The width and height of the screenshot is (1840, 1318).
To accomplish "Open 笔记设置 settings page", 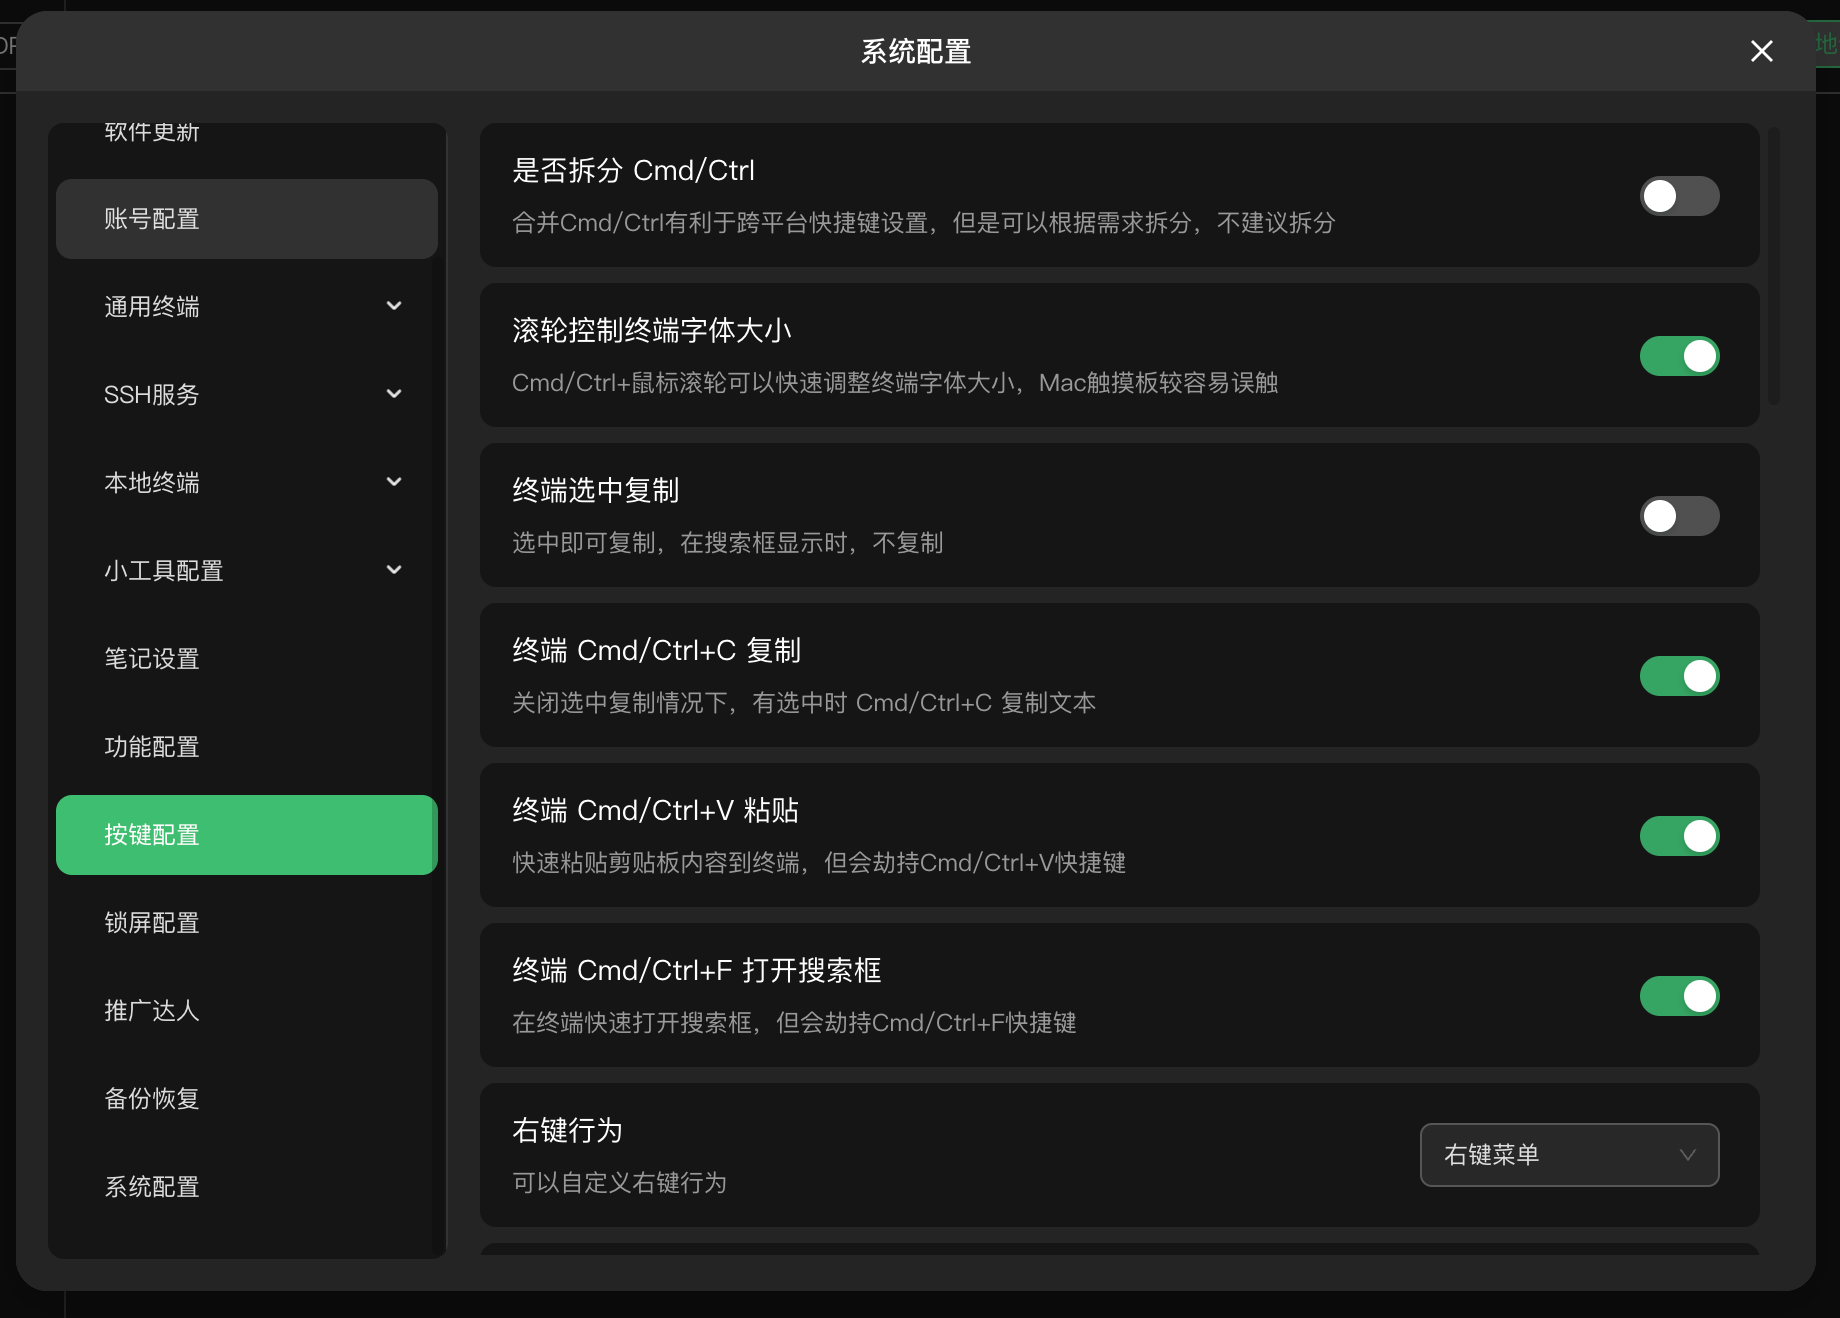I will (x=246, y=659).
